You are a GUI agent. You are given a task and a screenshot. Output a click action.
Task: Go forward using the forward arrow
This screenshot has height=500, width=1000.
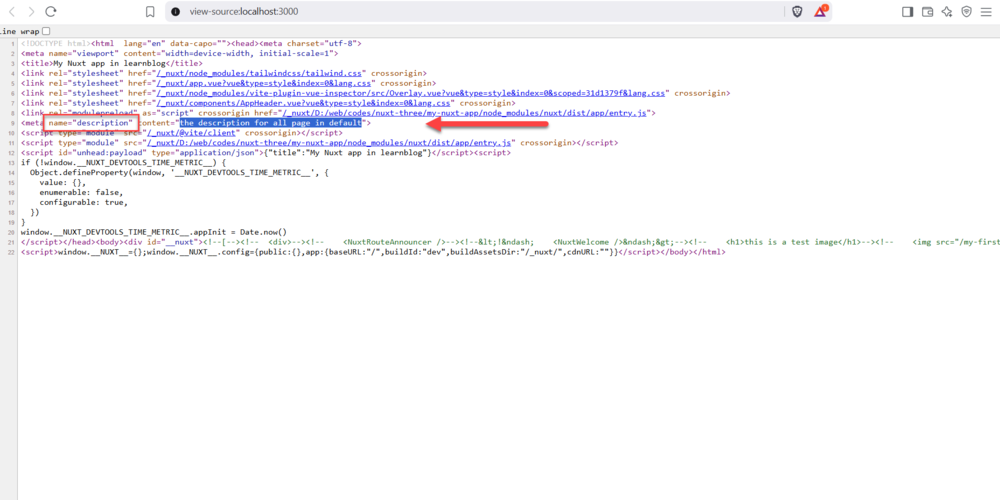tap(31, 11)
